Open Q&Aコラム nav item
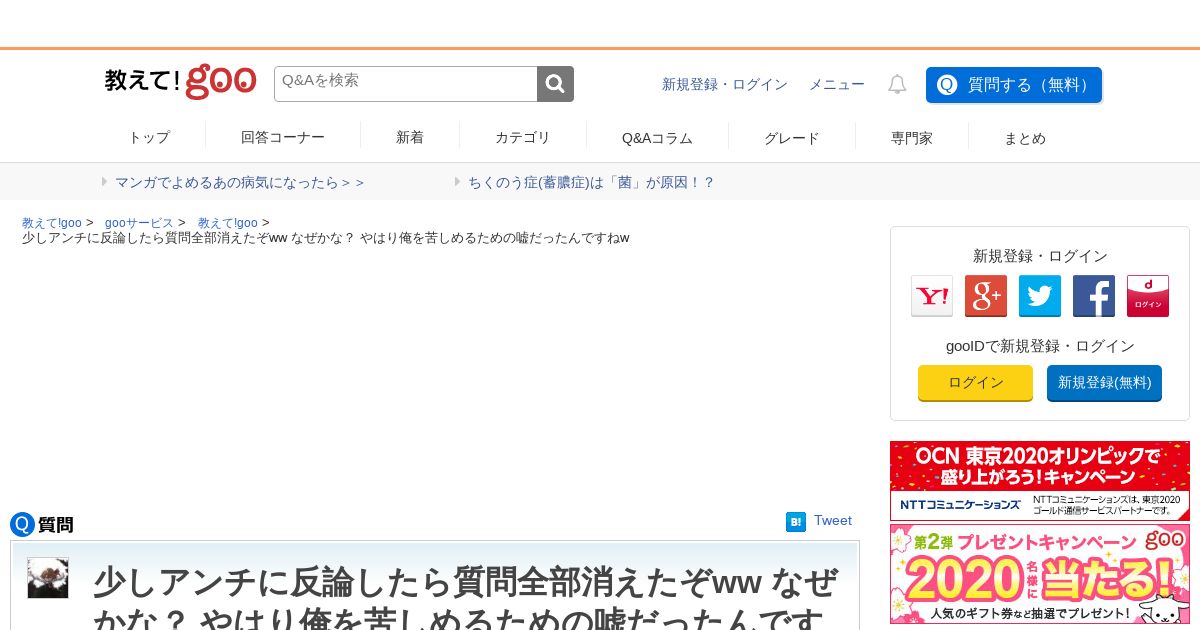The width and height of the screenshot is (1200, 630). (x=657, y=138)
